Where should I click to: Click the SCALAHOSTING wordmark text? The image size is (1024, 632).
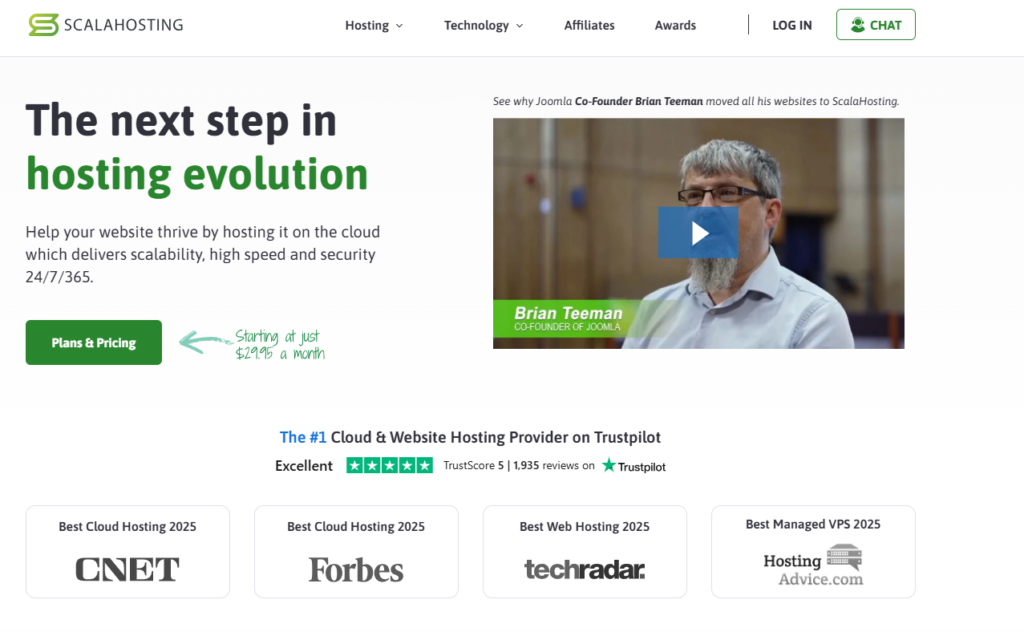coord(123,25)
